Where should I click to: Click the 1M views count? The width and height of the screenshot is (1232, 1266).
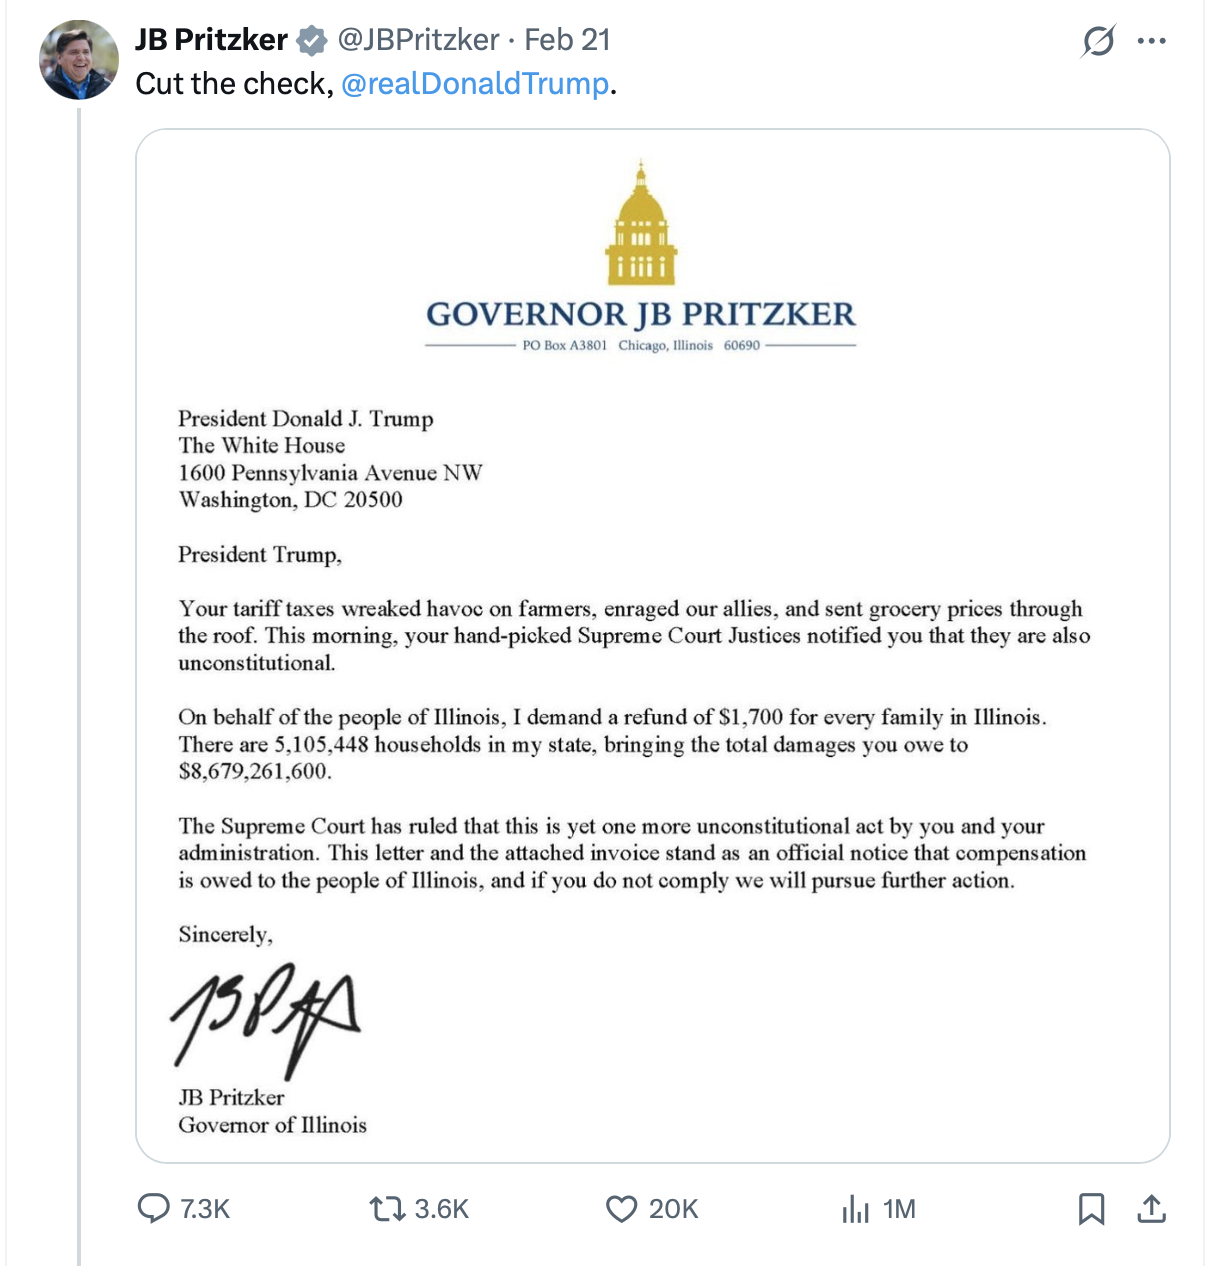pyautogui.click(x=899, y=1209)
